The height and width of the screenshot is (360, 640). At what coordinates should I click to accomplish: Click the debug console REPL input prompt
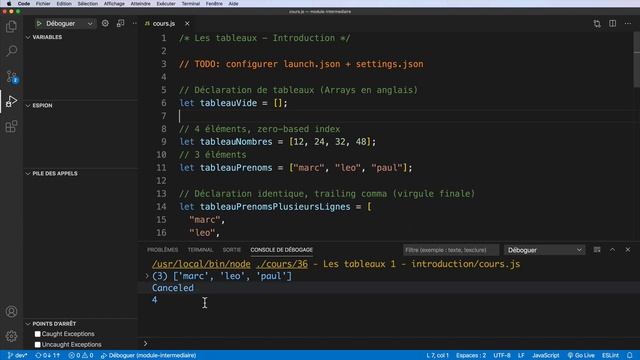point(390,344)
